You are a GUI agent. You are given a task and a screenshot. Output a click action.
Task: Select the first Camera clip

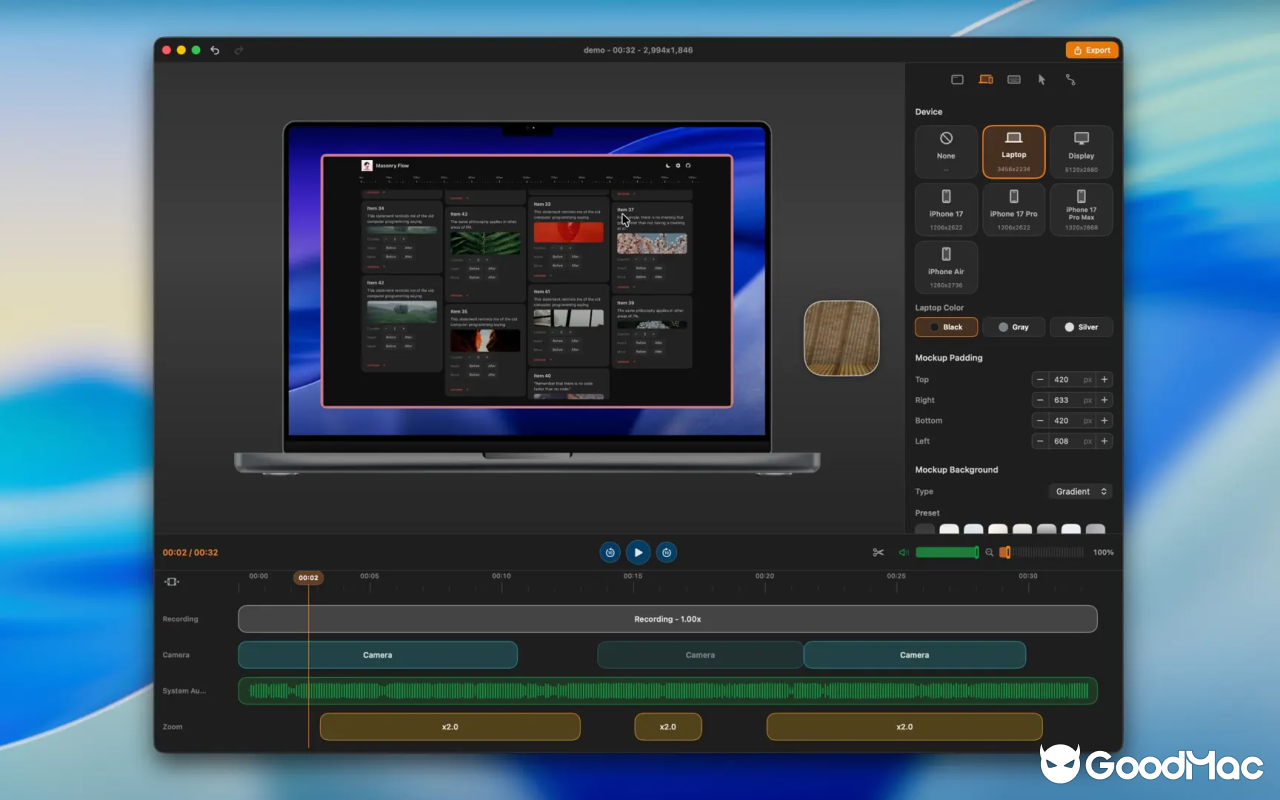(378, 655)
